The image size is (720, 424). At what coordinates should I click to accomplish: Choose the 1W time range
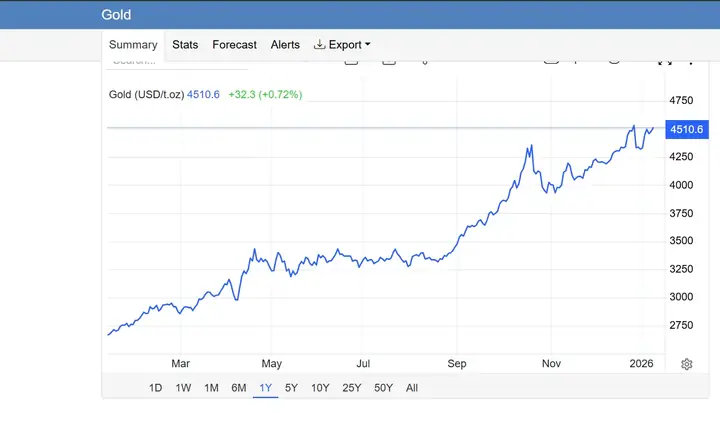click(183, 388)
